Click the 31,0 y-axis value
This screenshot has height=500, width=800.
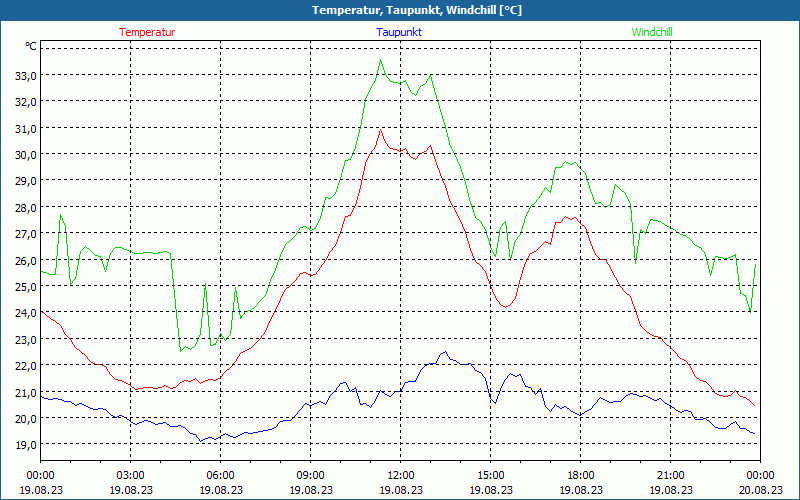26,129
